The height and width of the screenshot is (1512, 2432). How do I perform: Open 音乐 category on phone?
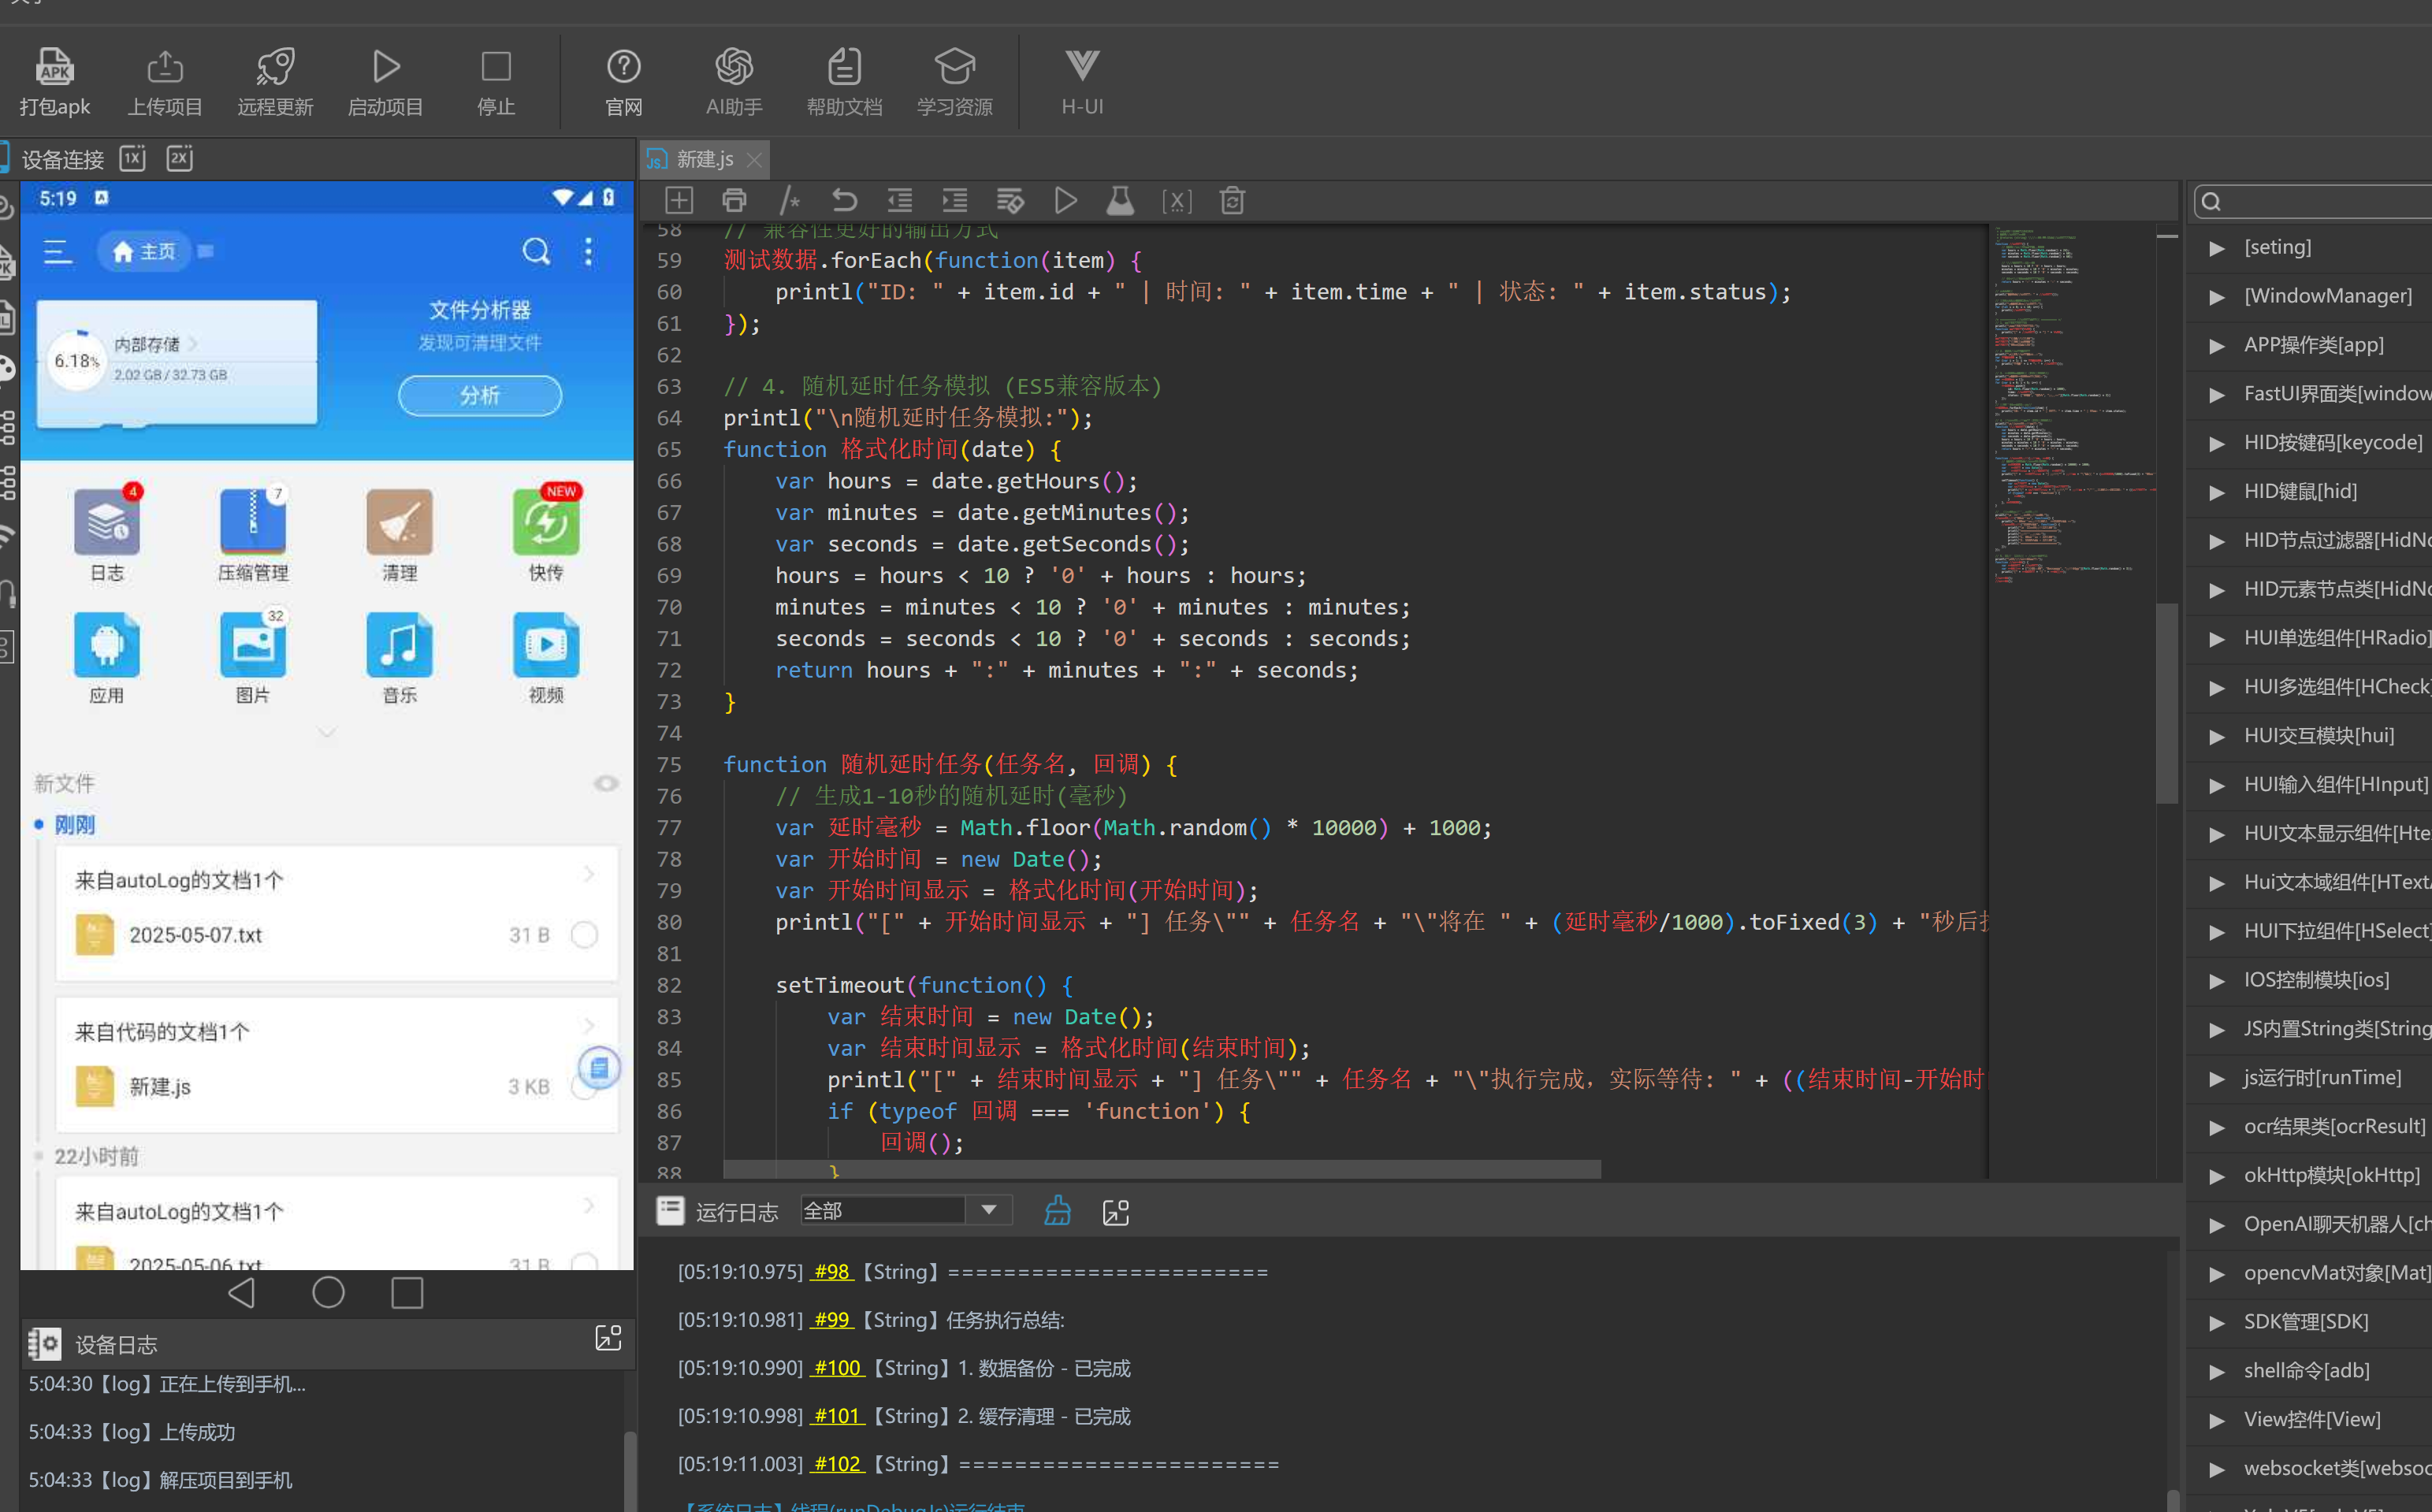(x=400, y=658)
